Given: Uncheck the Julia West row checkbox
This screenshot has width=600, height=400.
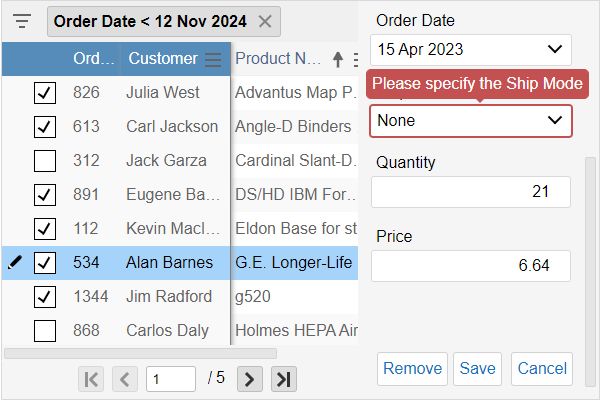Looking at the screenshot, I should 45,93.
